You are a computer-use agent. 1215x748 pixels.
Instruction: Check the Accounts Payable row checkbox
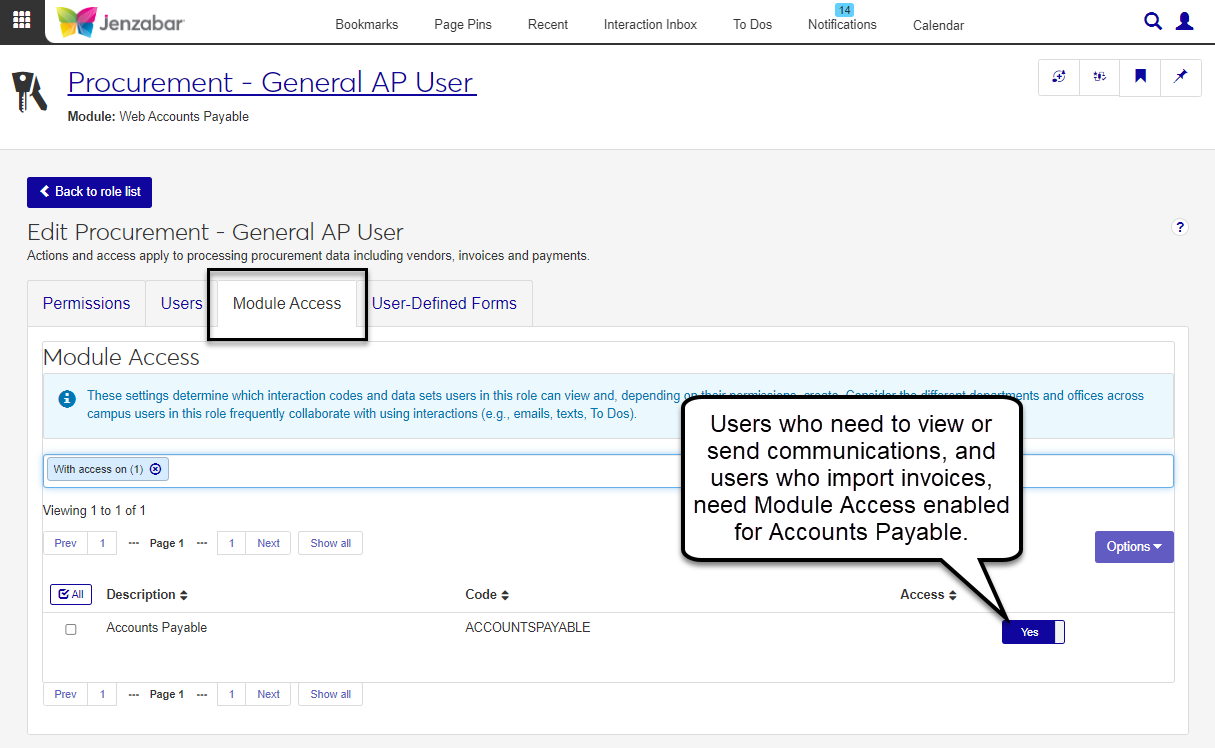pos(71,629)
